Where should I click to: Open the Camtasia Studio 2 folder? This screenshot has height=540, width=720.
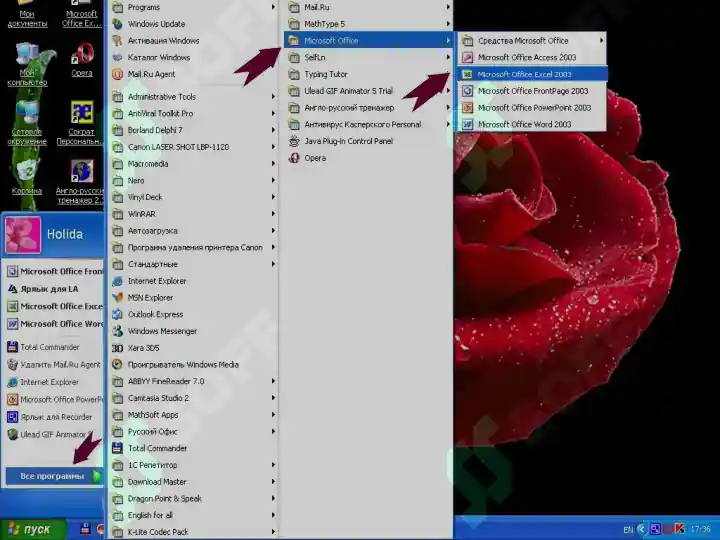(x=194, y=399)
